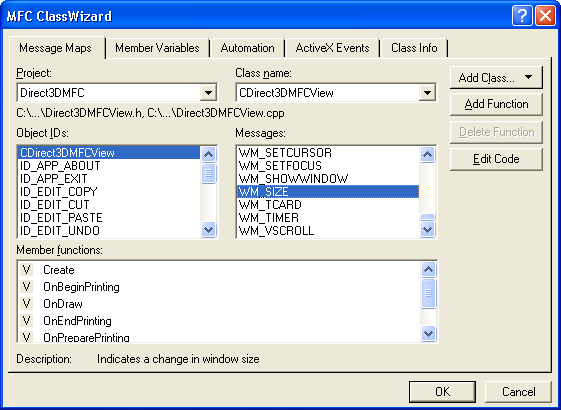Viewport: 561px width, 410px height.
Task: Select WM_VSCROLL in Messages list
Action: [328, 231]
